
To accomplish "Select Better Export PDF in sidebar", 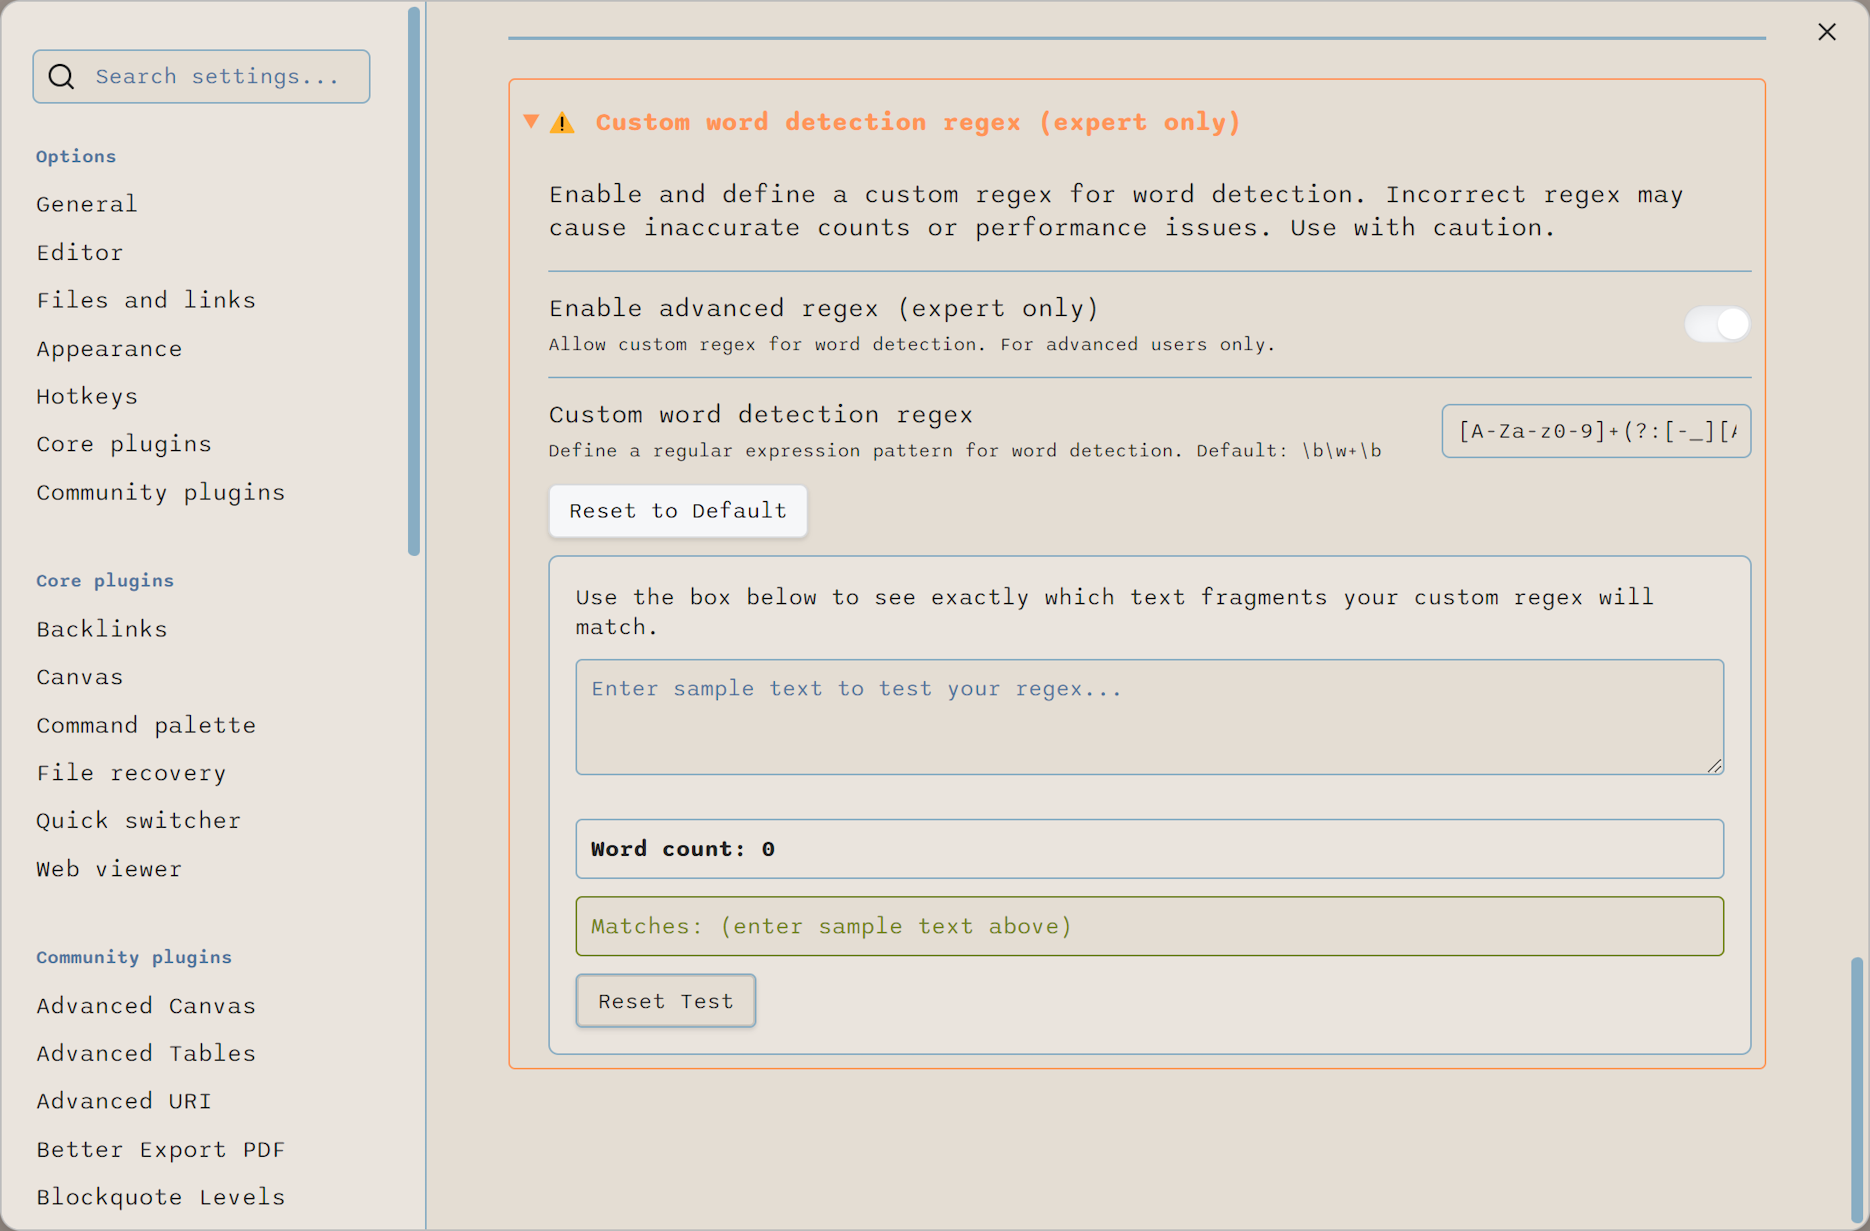I will 160,1149.
